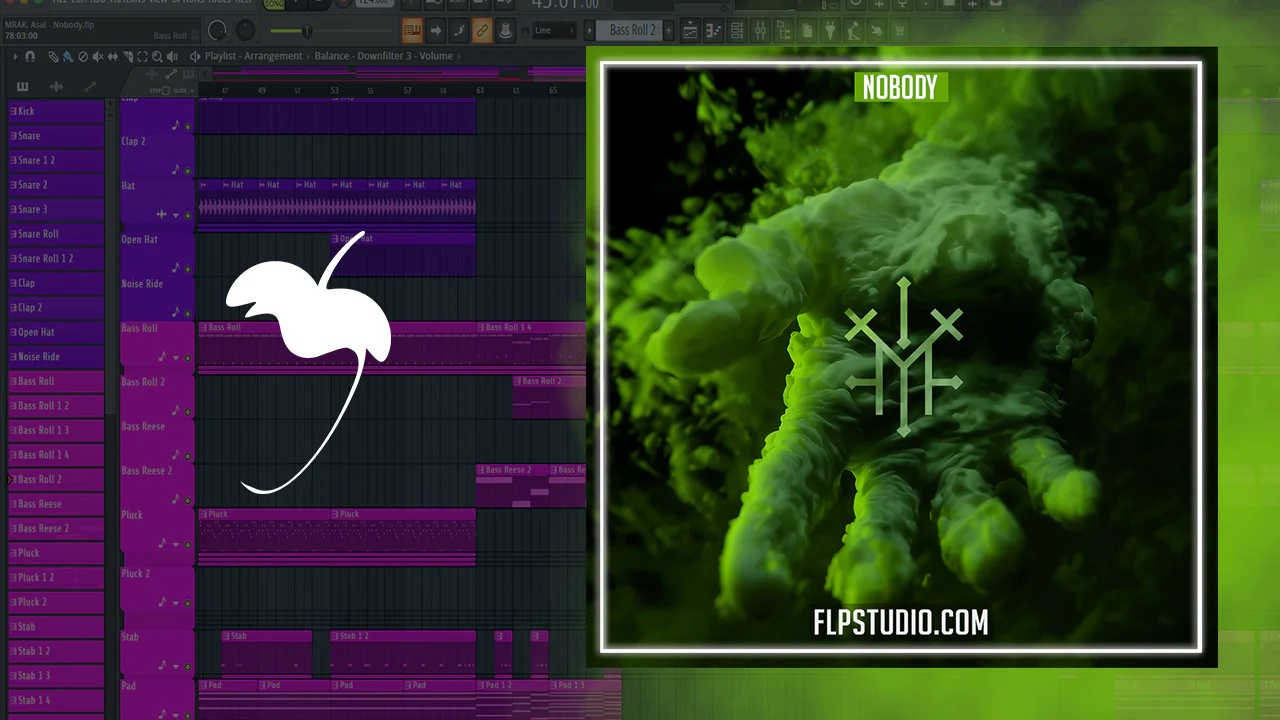Adjust the master volume knob
The image size is (1280, 720).
pos(217,31)
